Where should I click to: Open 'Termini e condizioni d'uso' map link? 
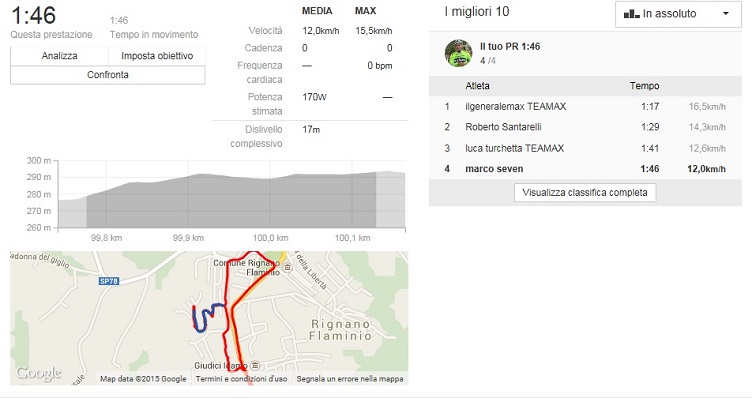[241, 379]
